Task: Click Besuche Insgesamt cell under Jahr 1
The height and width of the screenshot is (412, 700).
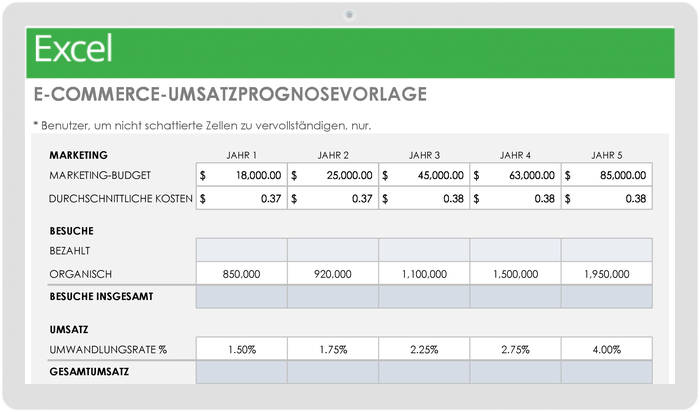Action: (242, 296)
